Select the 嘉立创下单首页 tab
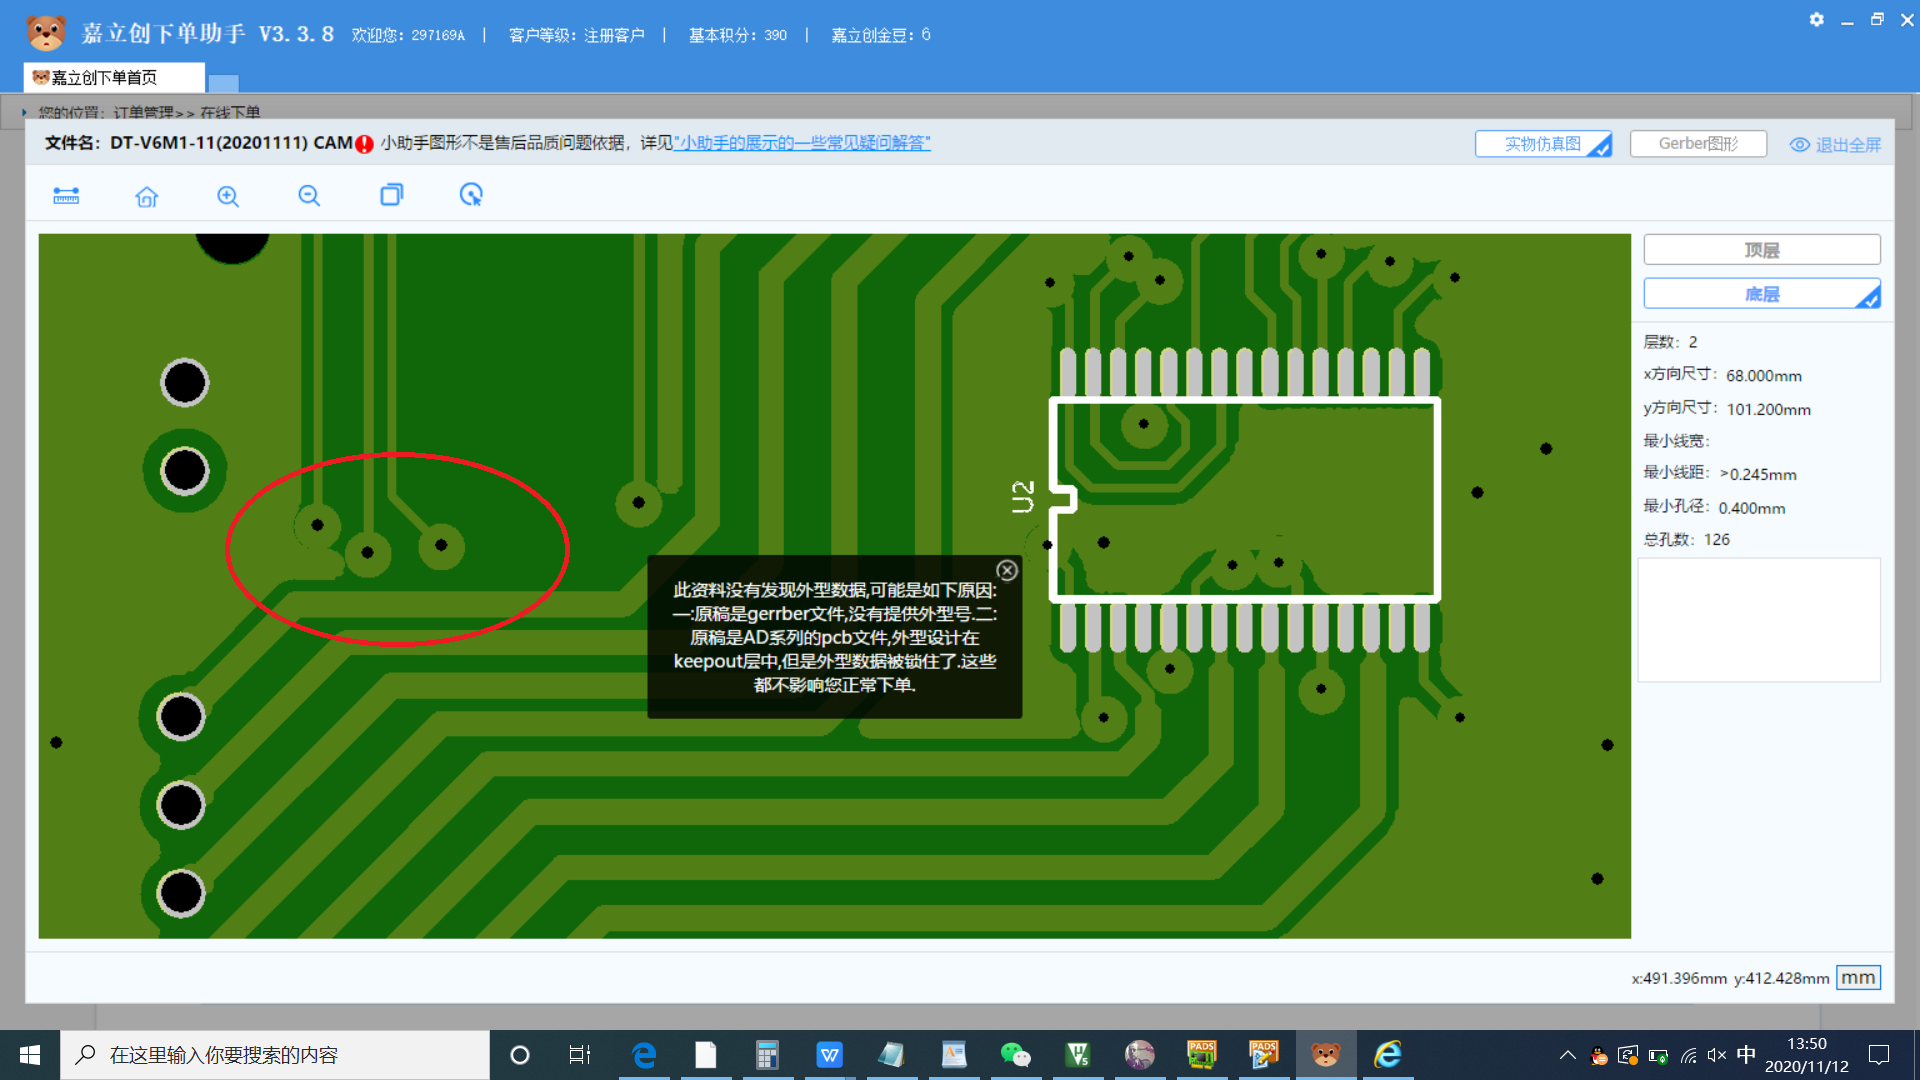This screenshot has height=1080, width=1920. 113,78
